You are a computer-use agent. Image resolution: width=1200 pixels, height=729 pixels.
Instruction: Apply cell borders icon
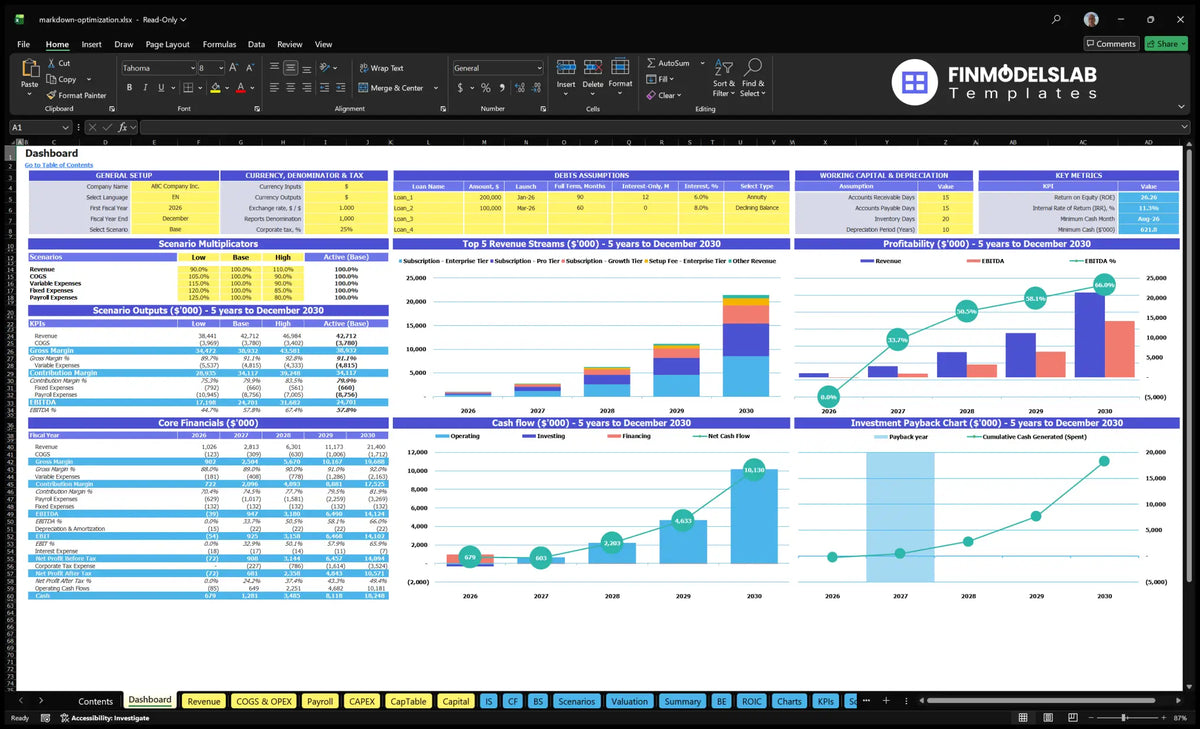click(189, 88)
